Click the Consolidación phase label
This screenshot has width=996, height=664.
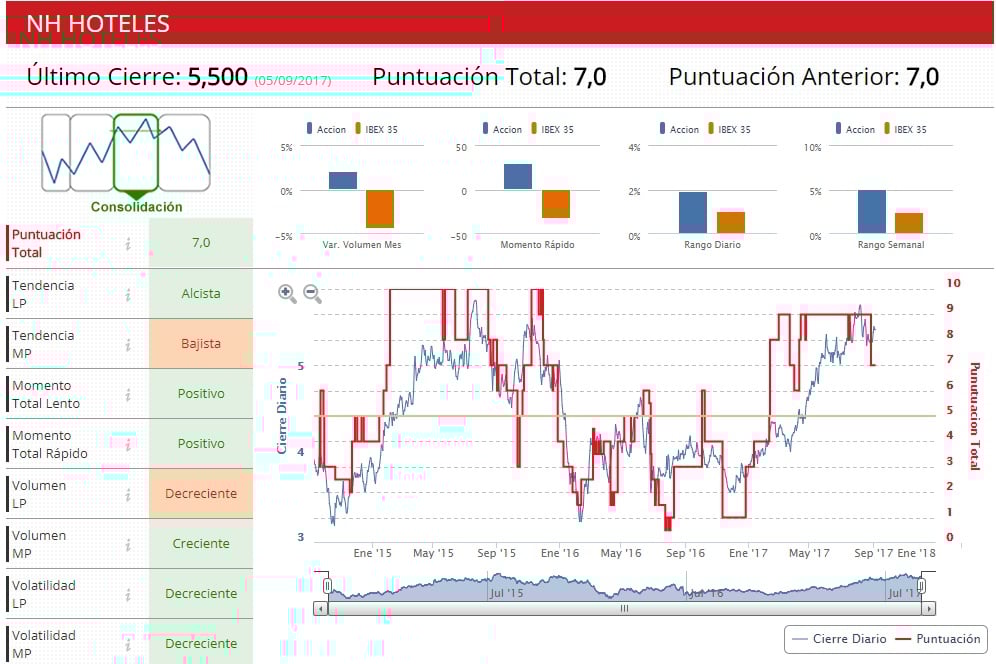click(x=137, y=207)
